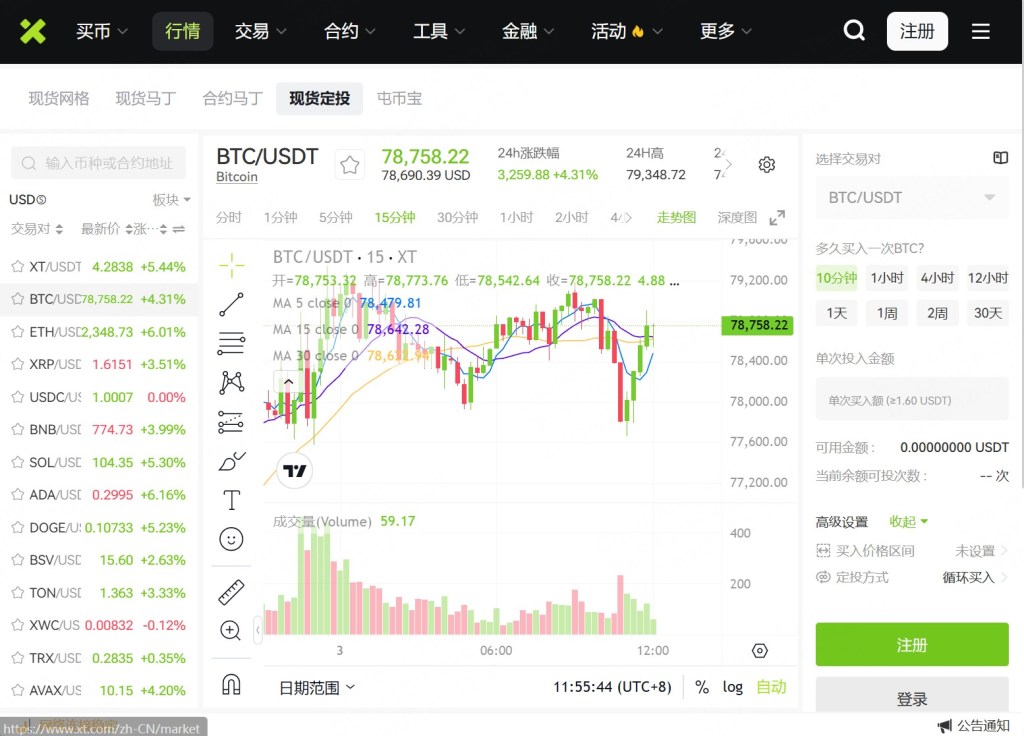Select the text annotation tool
1024x736 pixels.
click(231, 499)
